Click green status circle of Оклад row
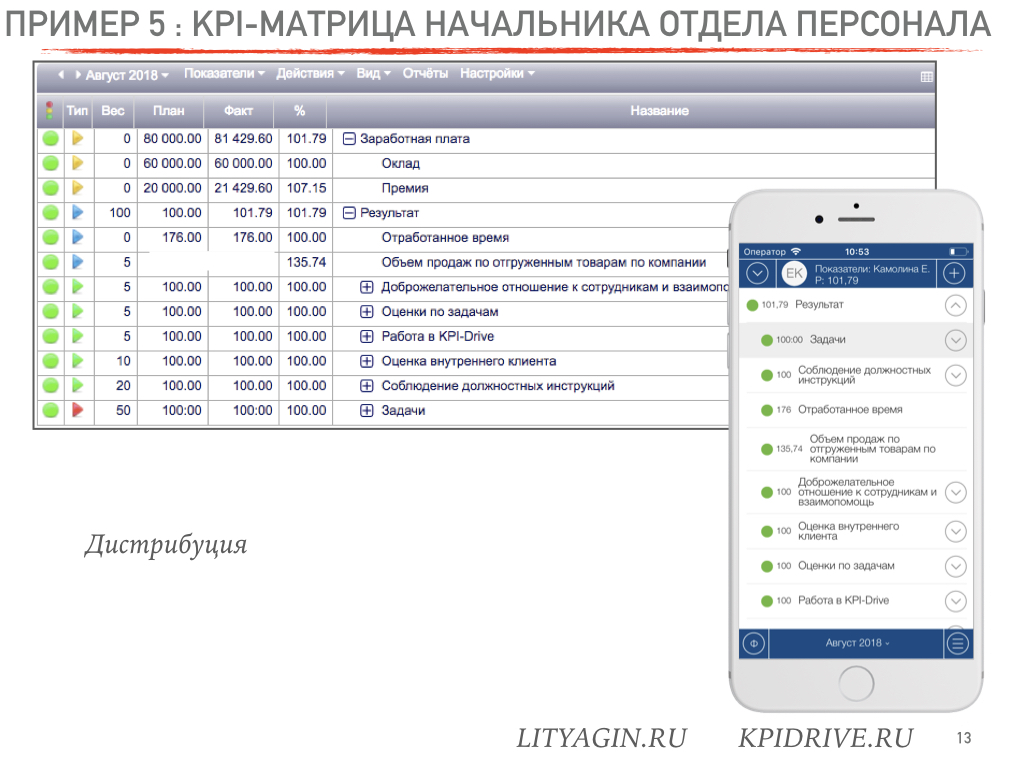The height and width of the screenshot is (768, 1024). [50, 163]
